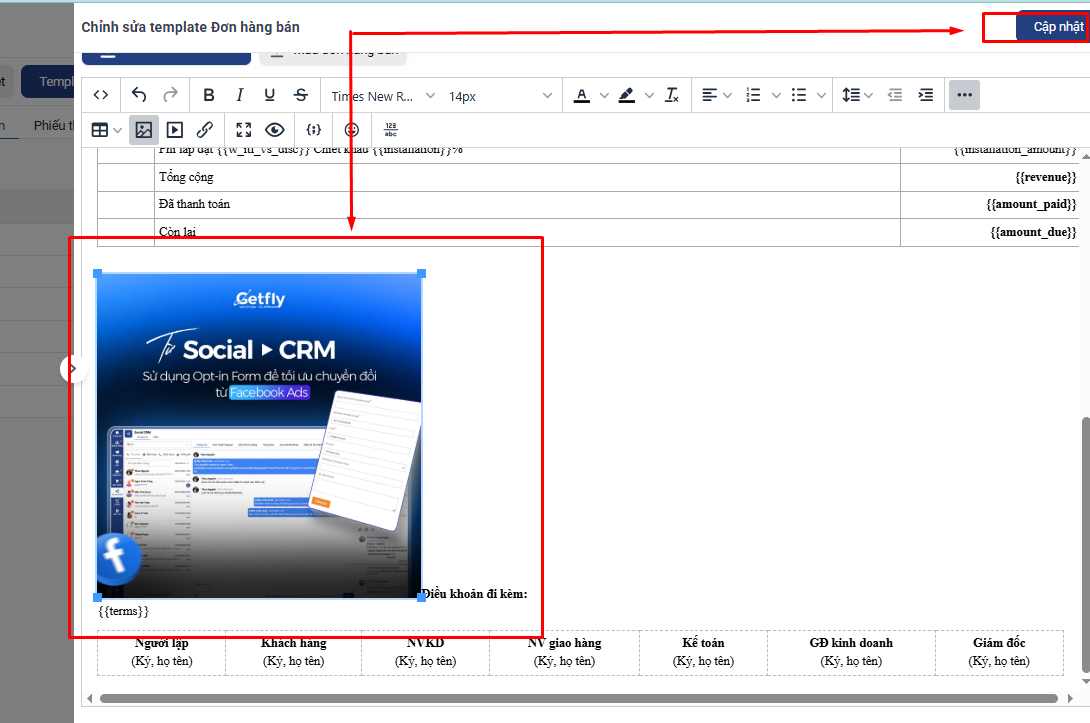
Task: Undo the last edit
Action: 139,95
